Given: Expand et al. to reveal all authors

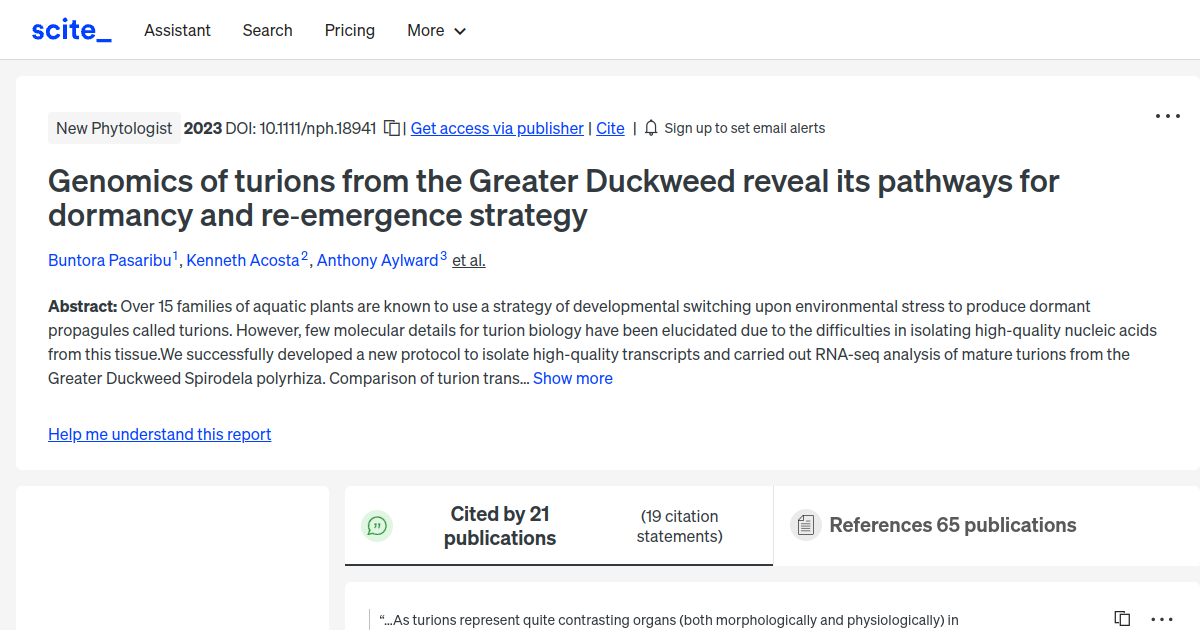Looking at the screenshot, I should click(468, 260).
